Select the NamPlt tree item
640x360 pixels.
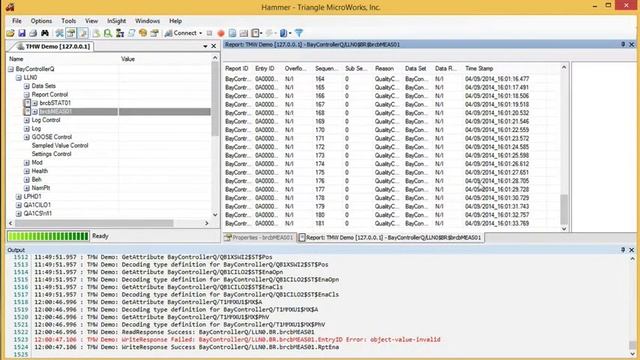[41, 188]
